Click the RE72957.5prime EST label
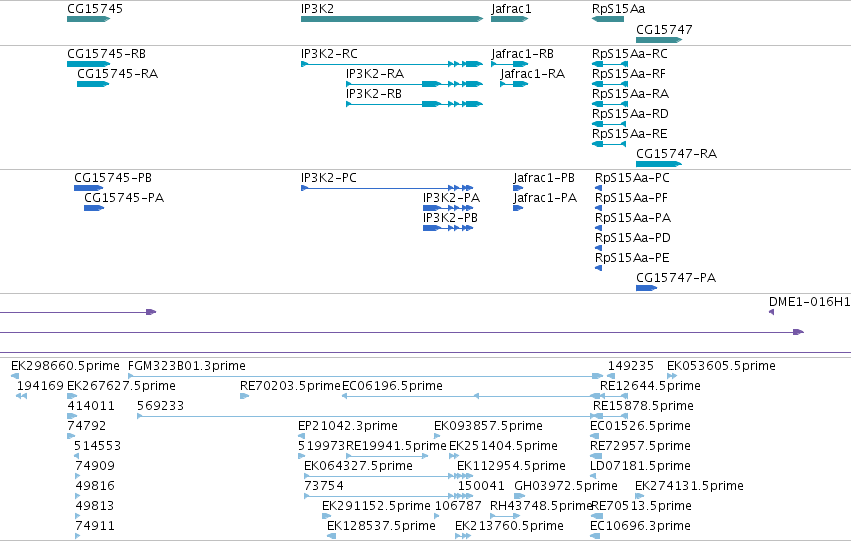851x541 pixels. (640, 447)
